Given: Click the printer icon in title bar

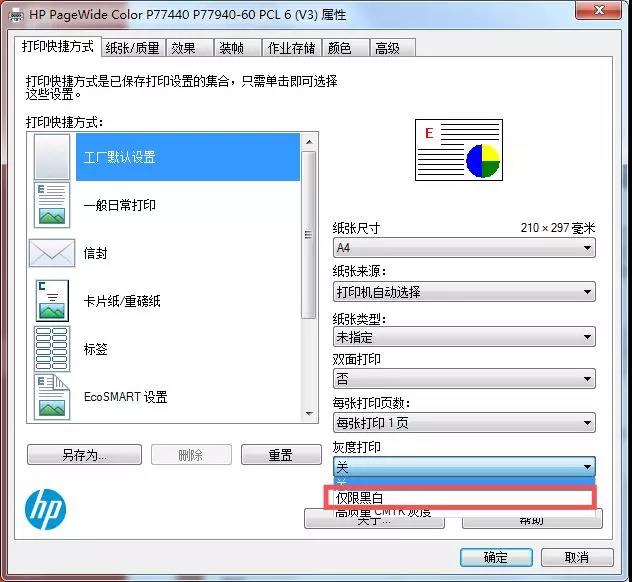Looking at the screenshot, I should pyautogui.click(x=16, y=15).
